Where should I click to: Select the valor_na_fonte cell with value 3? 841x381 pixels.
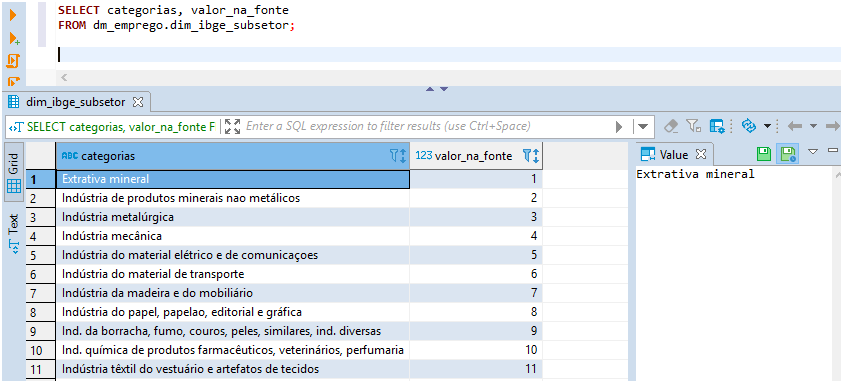tap(476, 217)
